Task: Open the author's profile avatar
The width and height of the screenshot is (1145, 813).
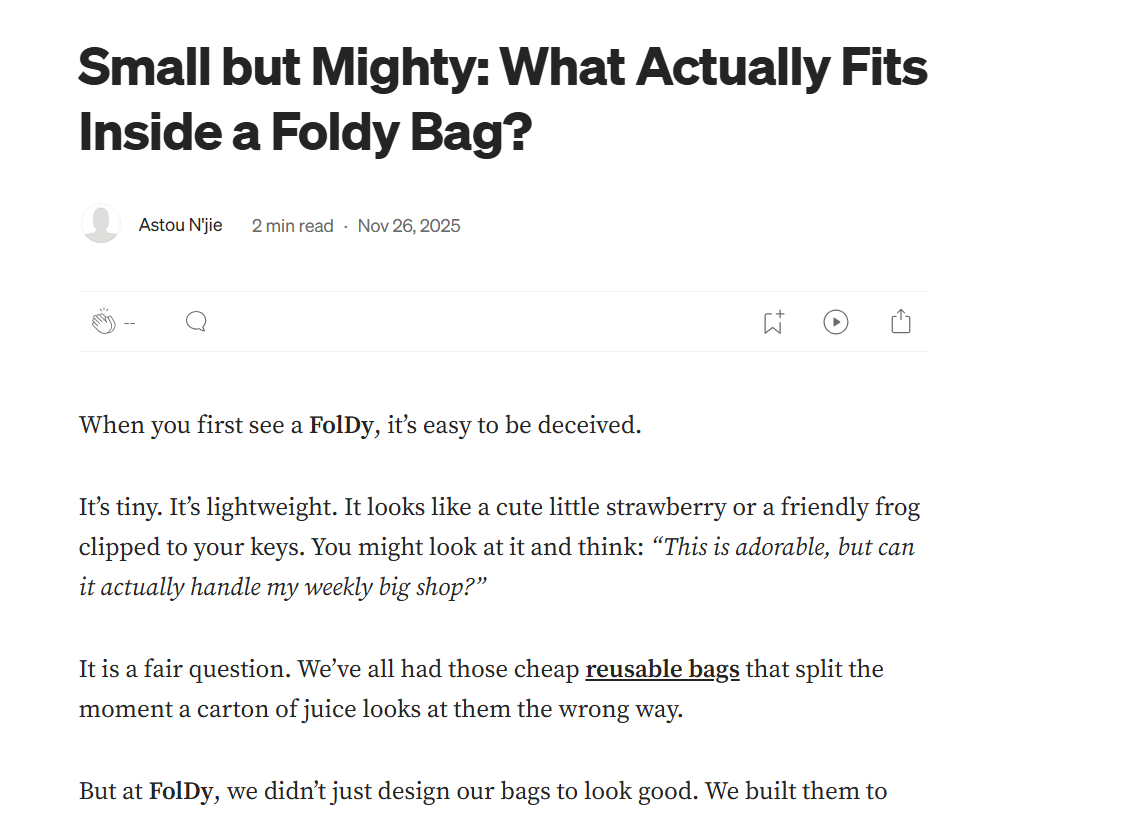Action: click(101, 225)
